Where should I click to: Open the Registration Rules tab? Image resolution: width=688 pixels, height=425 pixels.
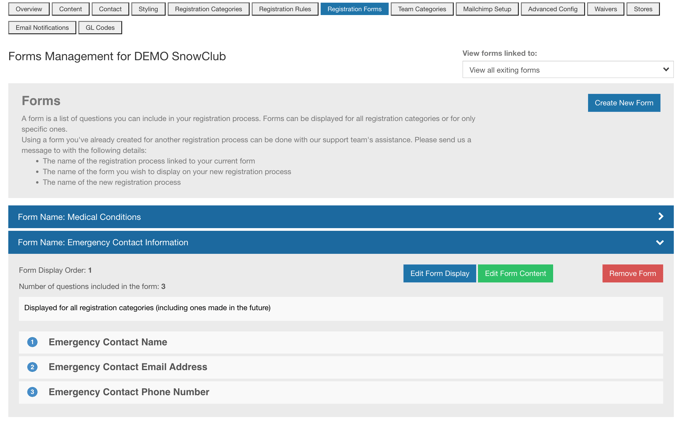(285, 9)
